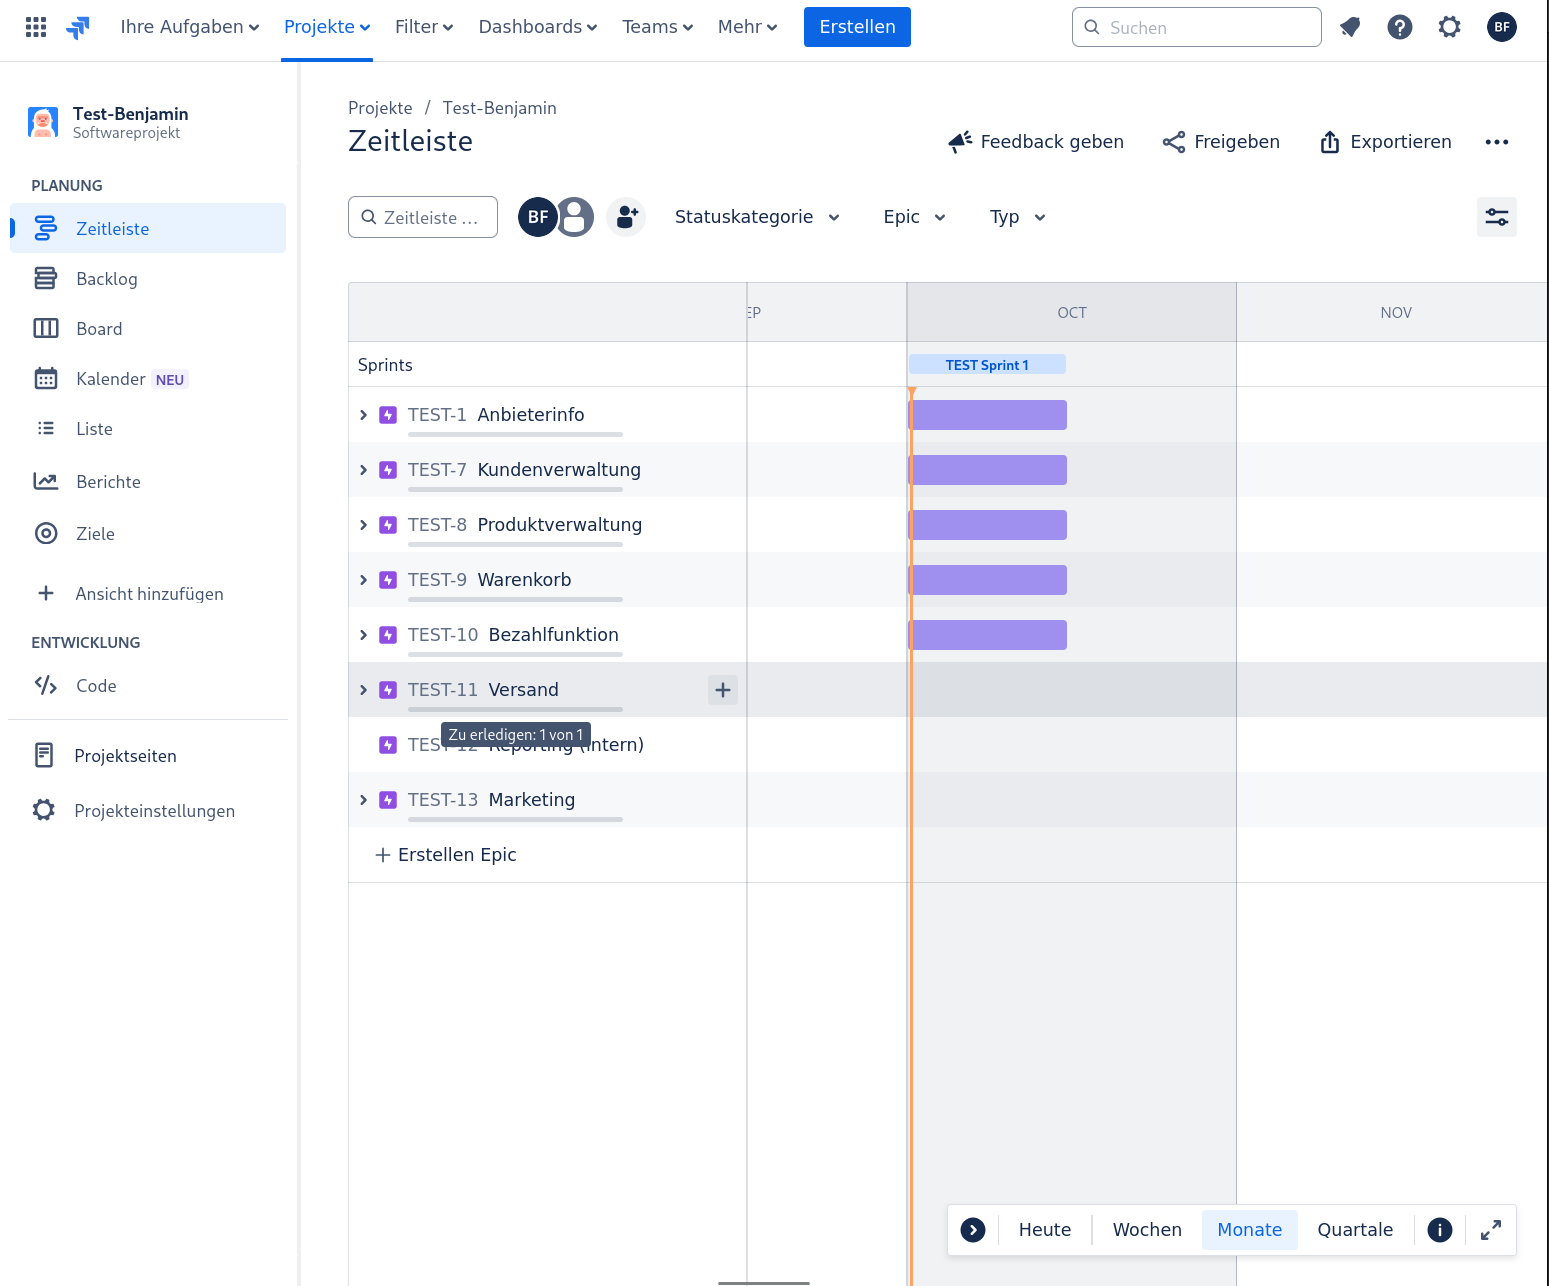Open the app switcher grid icon
Image resolution: width=1549 pixels, height=1286 pixels.
coord(36,27)
